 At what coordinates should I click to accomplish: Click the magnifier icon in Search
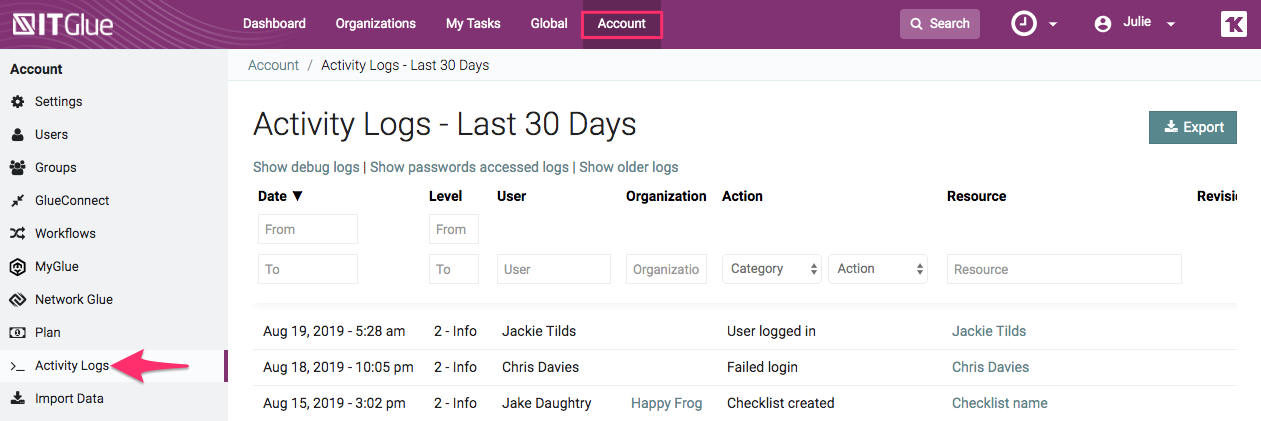point(916,24)
